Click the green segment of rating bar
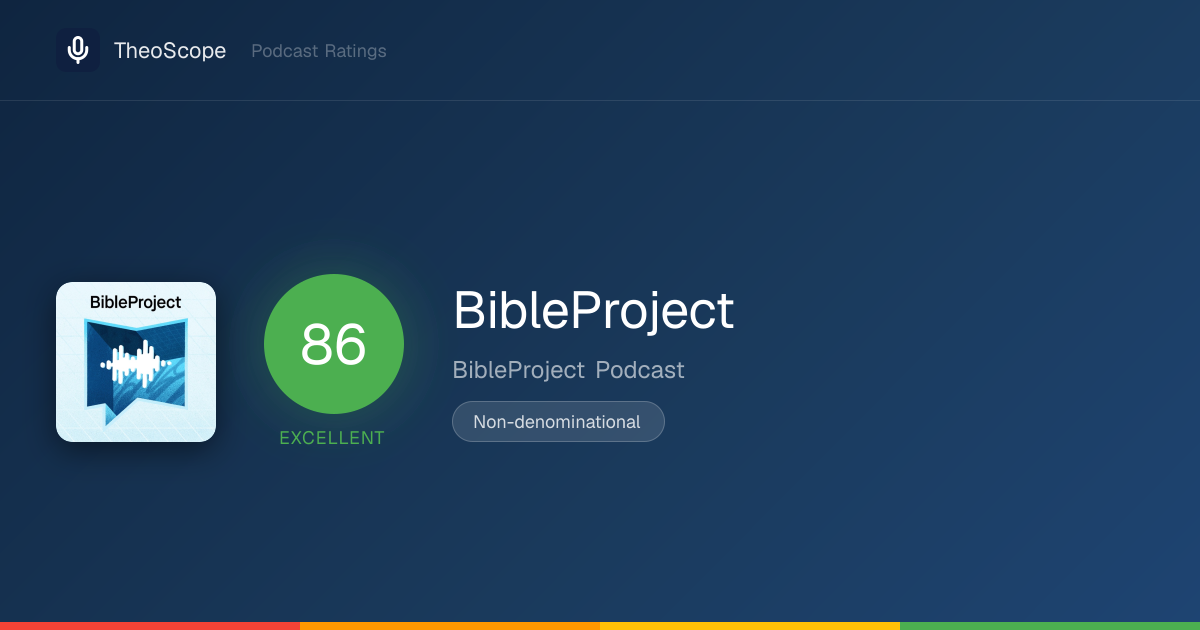The height and width of the screenshot is (630, 1200). (x=1050, y=626)
